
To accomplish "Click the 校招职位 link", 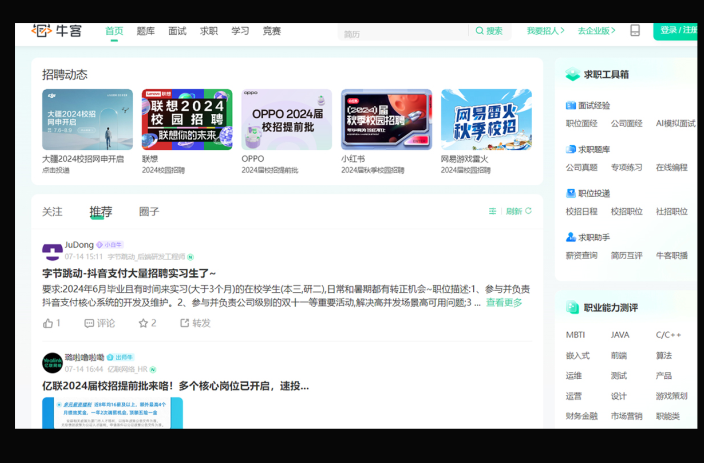I will tap(627, 212).
